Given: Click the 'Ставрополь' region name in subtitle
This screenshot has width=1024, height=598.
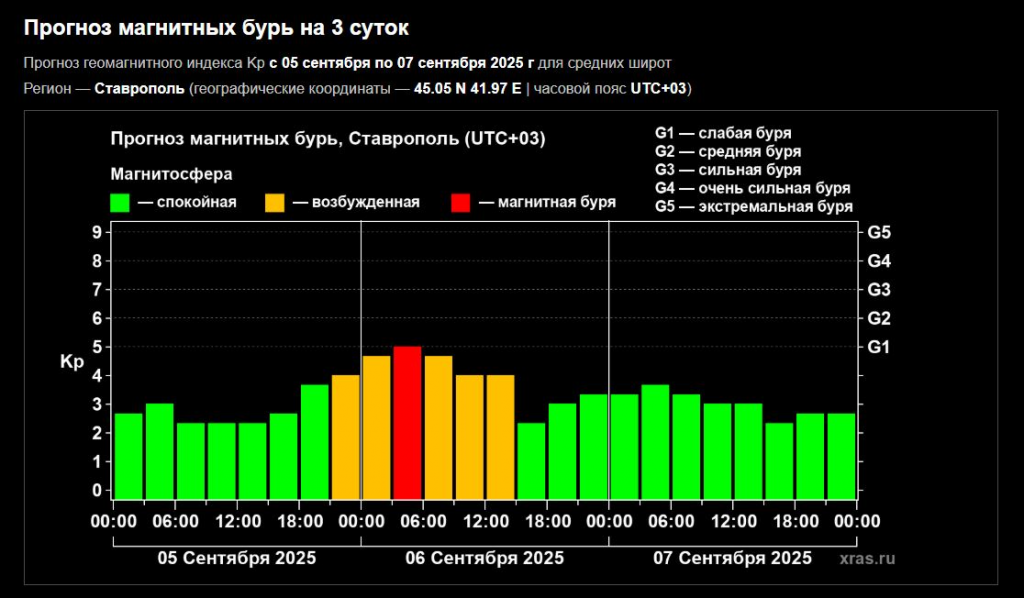Looking at the screenshot, I should (139, 89).
